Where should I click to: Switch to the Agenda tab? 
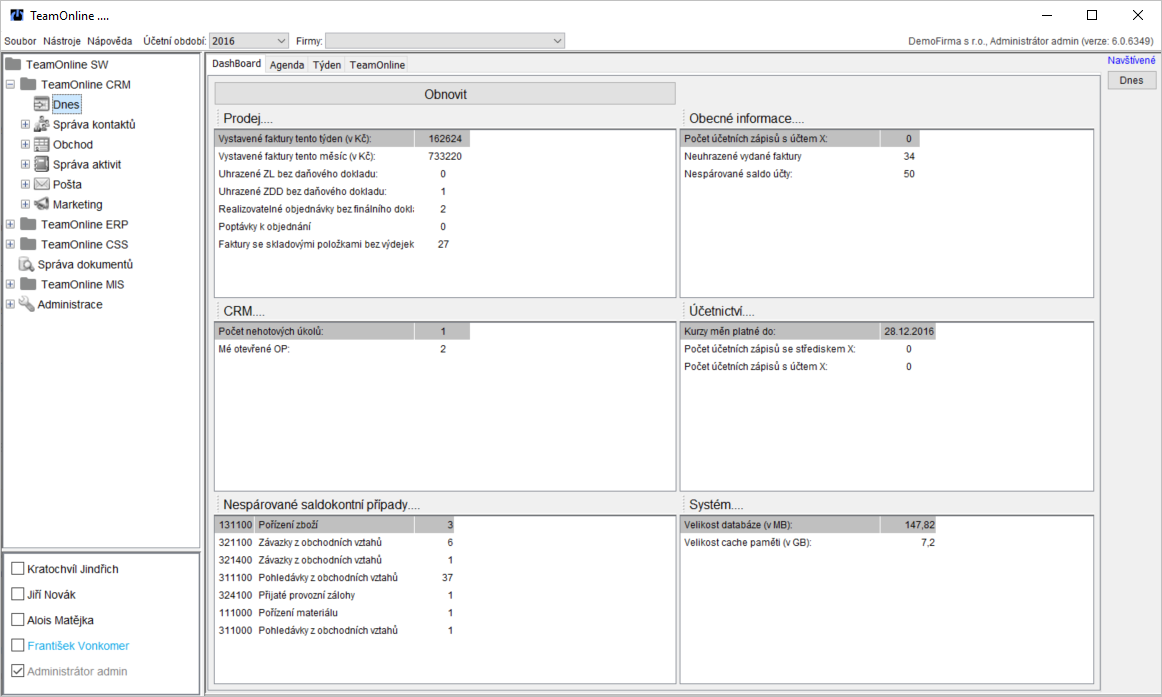tap(287, 64)
